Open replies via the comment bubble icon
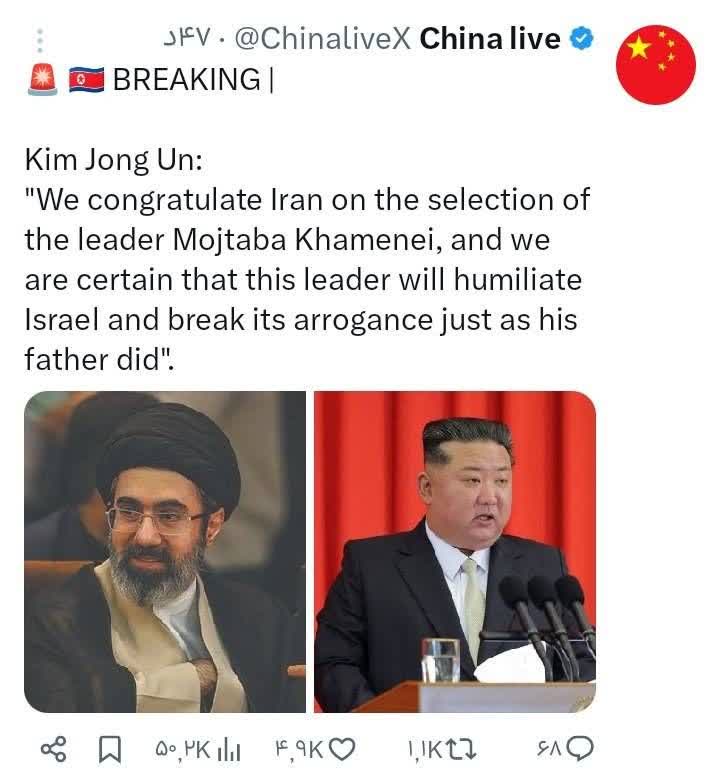Image resolution: width=720 pixels, height=776 pixels. (580, 749)
